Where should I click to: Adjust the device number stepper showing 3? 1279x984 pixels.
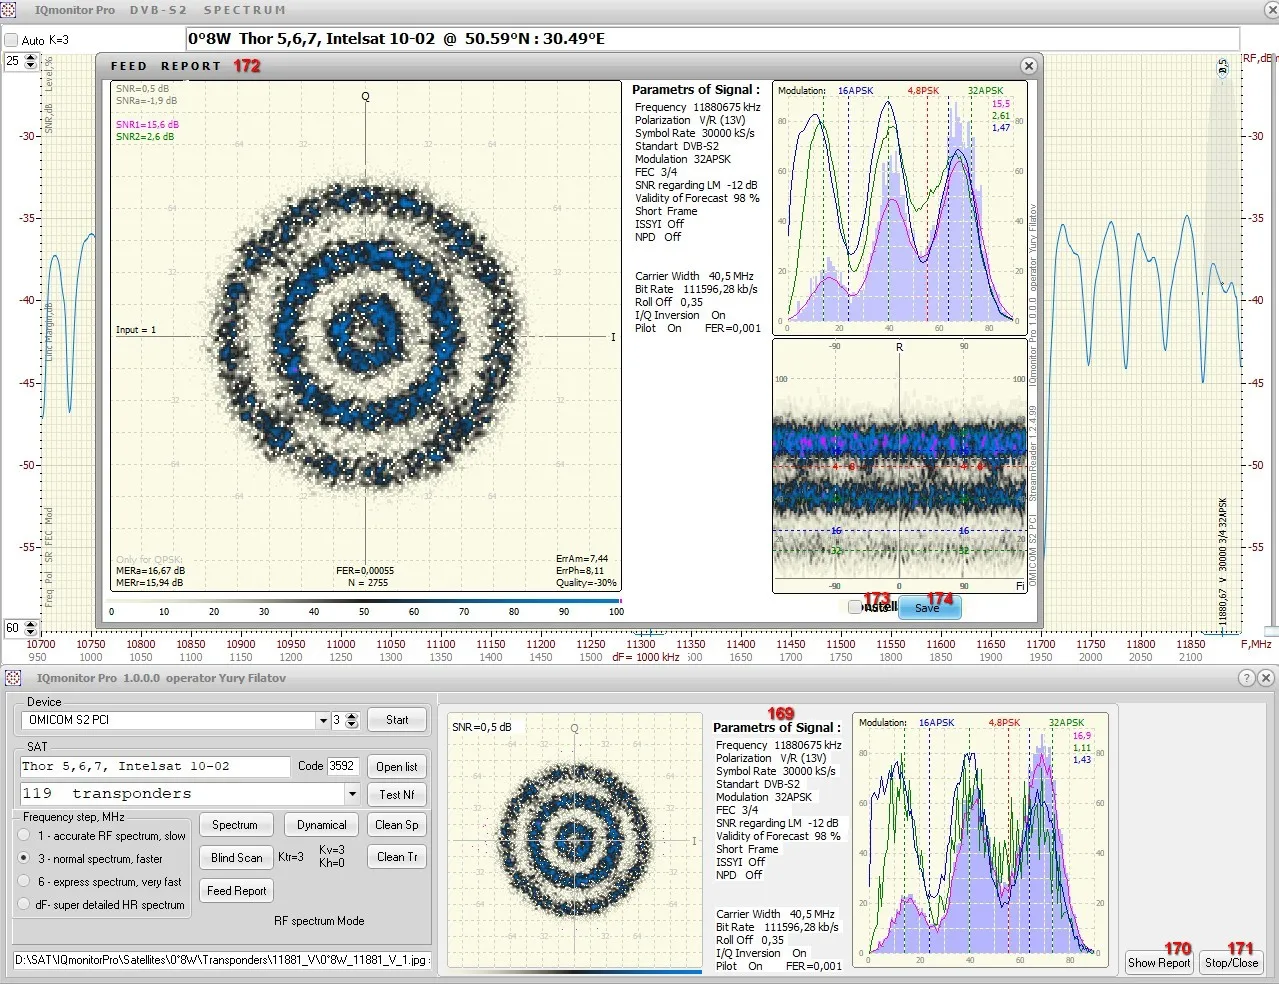click(x=351, y=720)
